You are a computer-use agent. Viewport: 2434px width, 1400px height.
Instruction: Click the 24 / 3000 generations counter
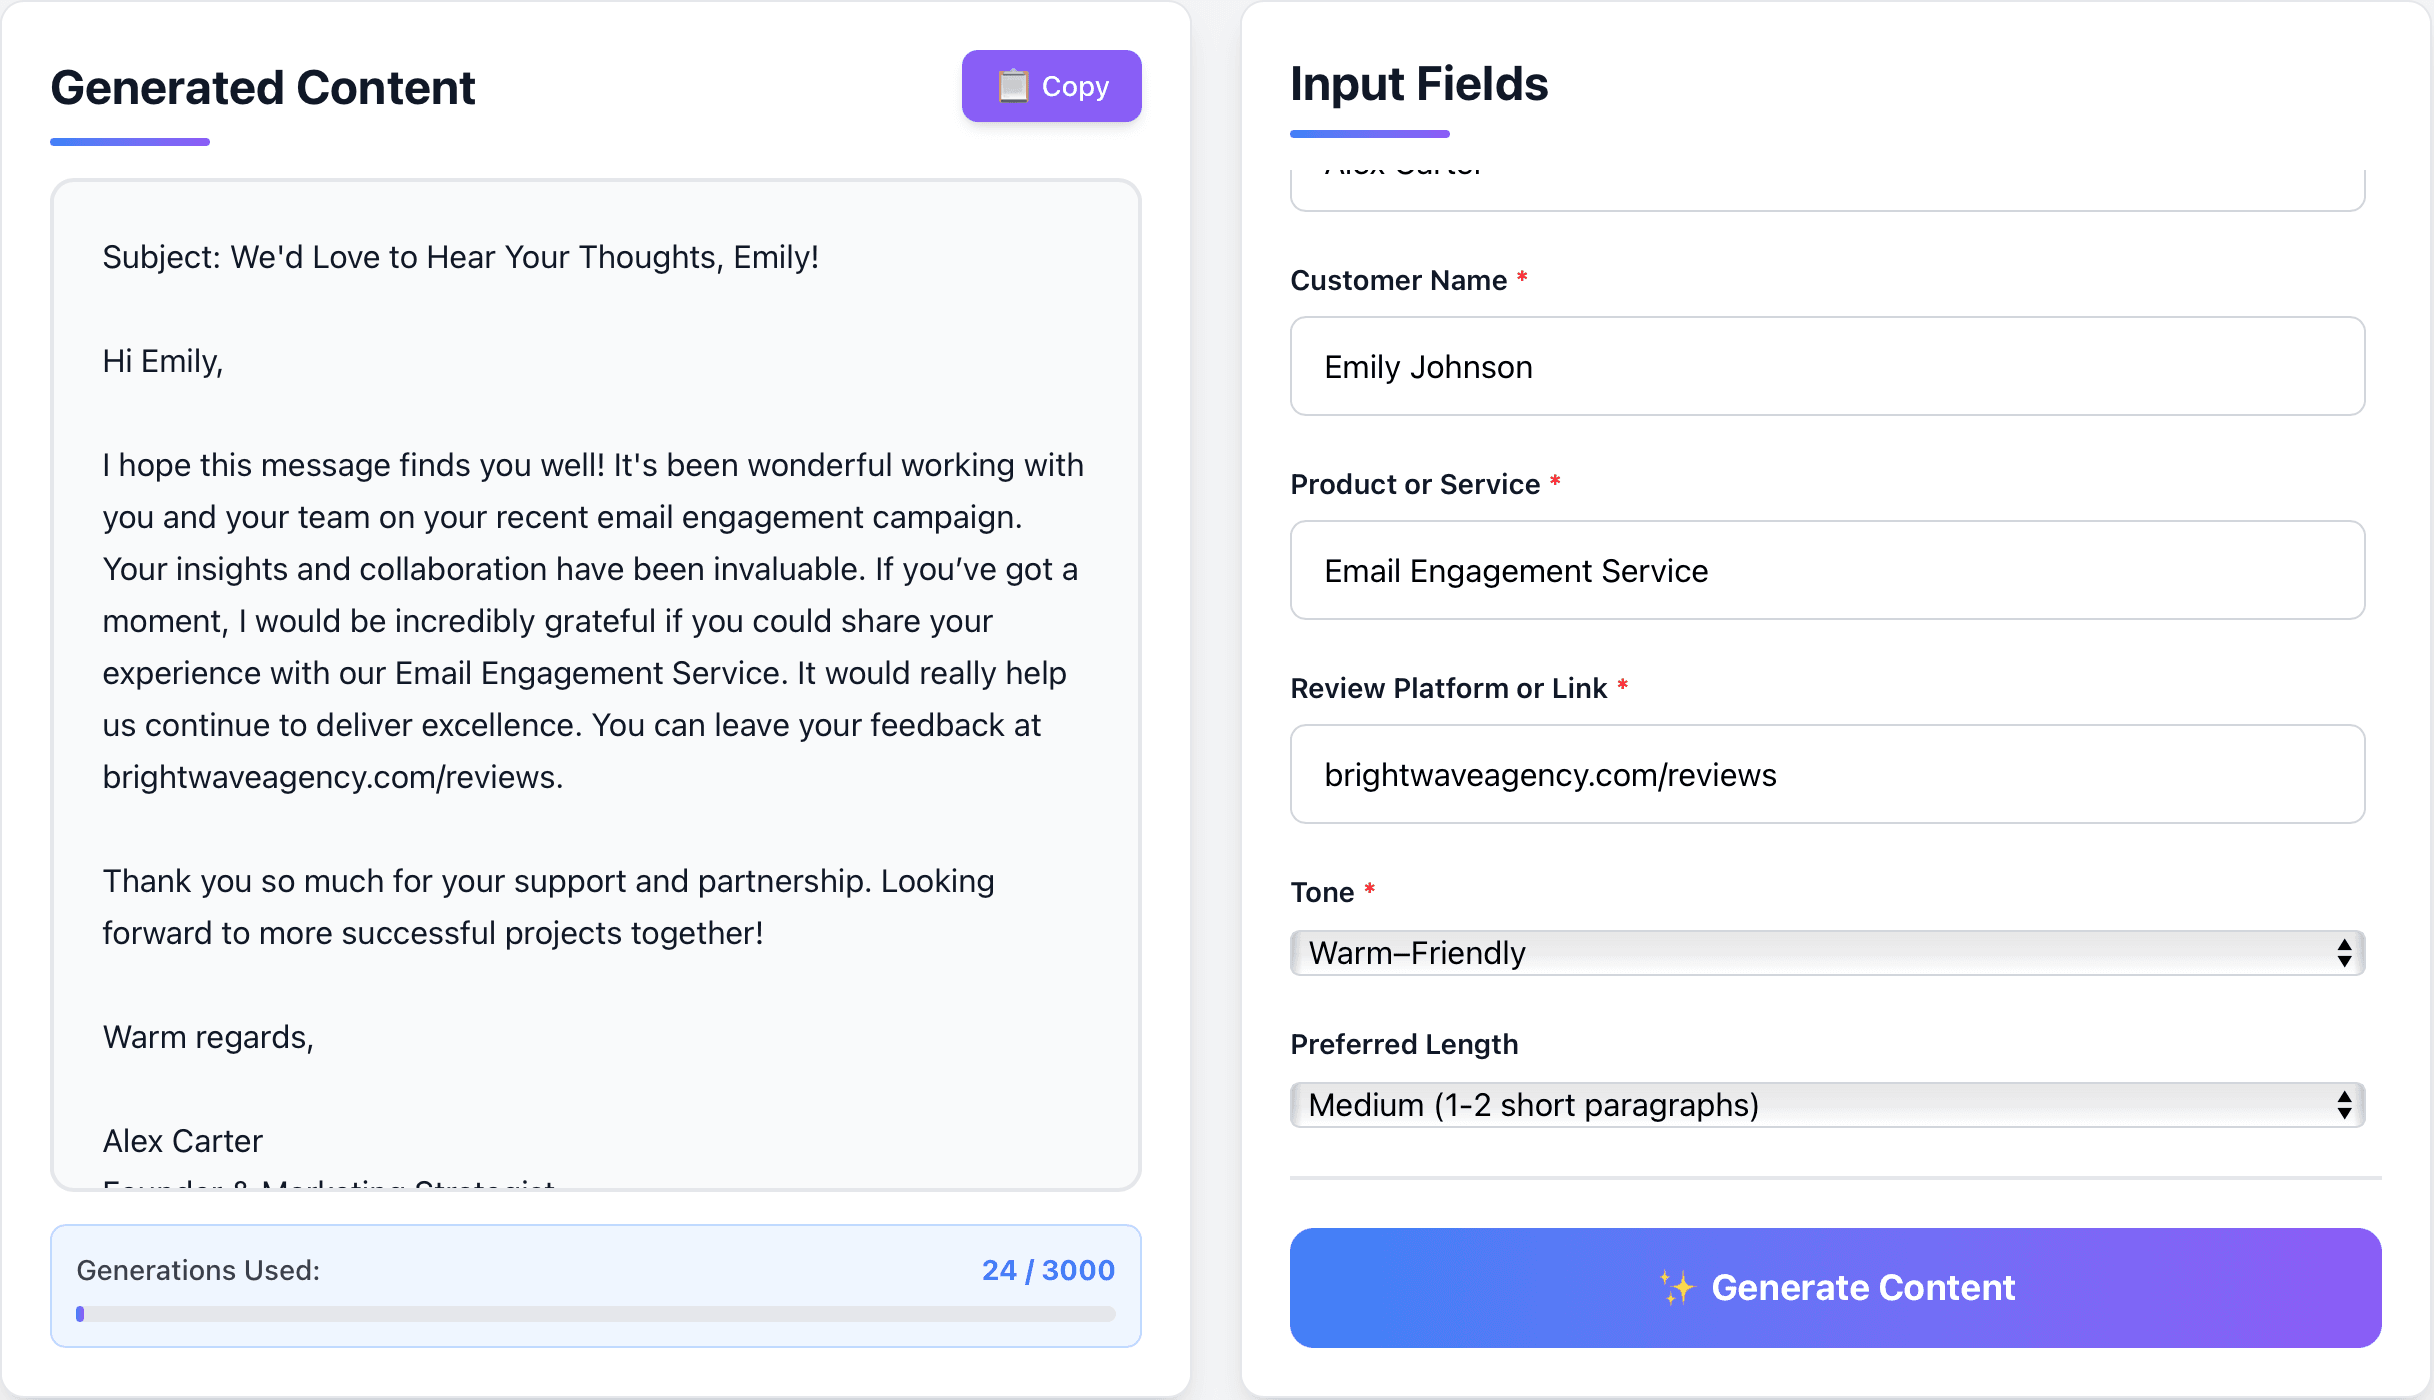tap(1047, 1270)
